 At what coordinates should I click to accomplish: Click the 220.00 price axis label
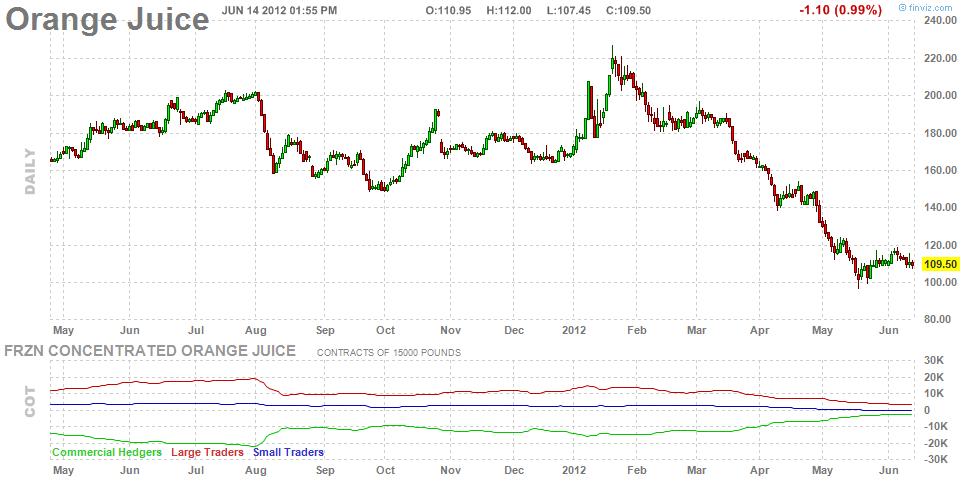940,58
